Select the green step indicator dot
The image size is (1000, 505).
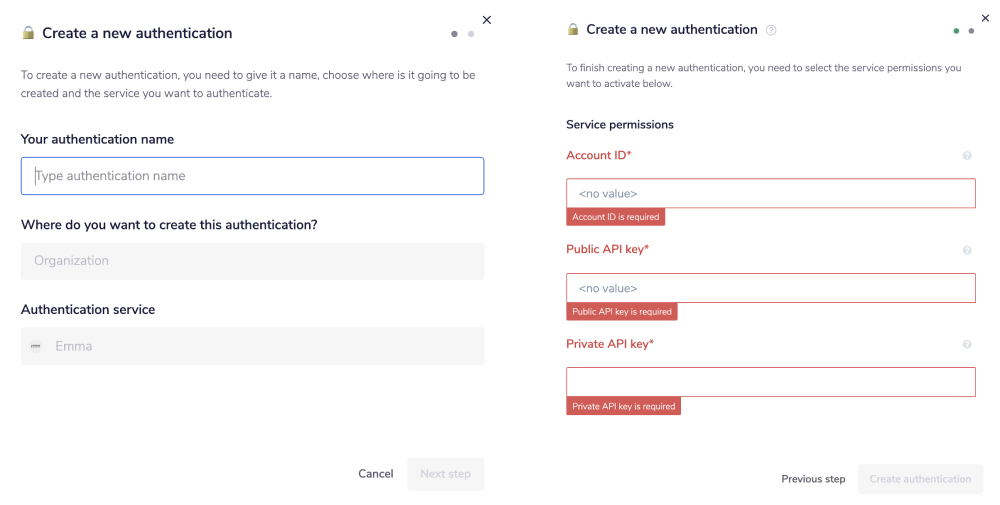click(x=956, y=31)
